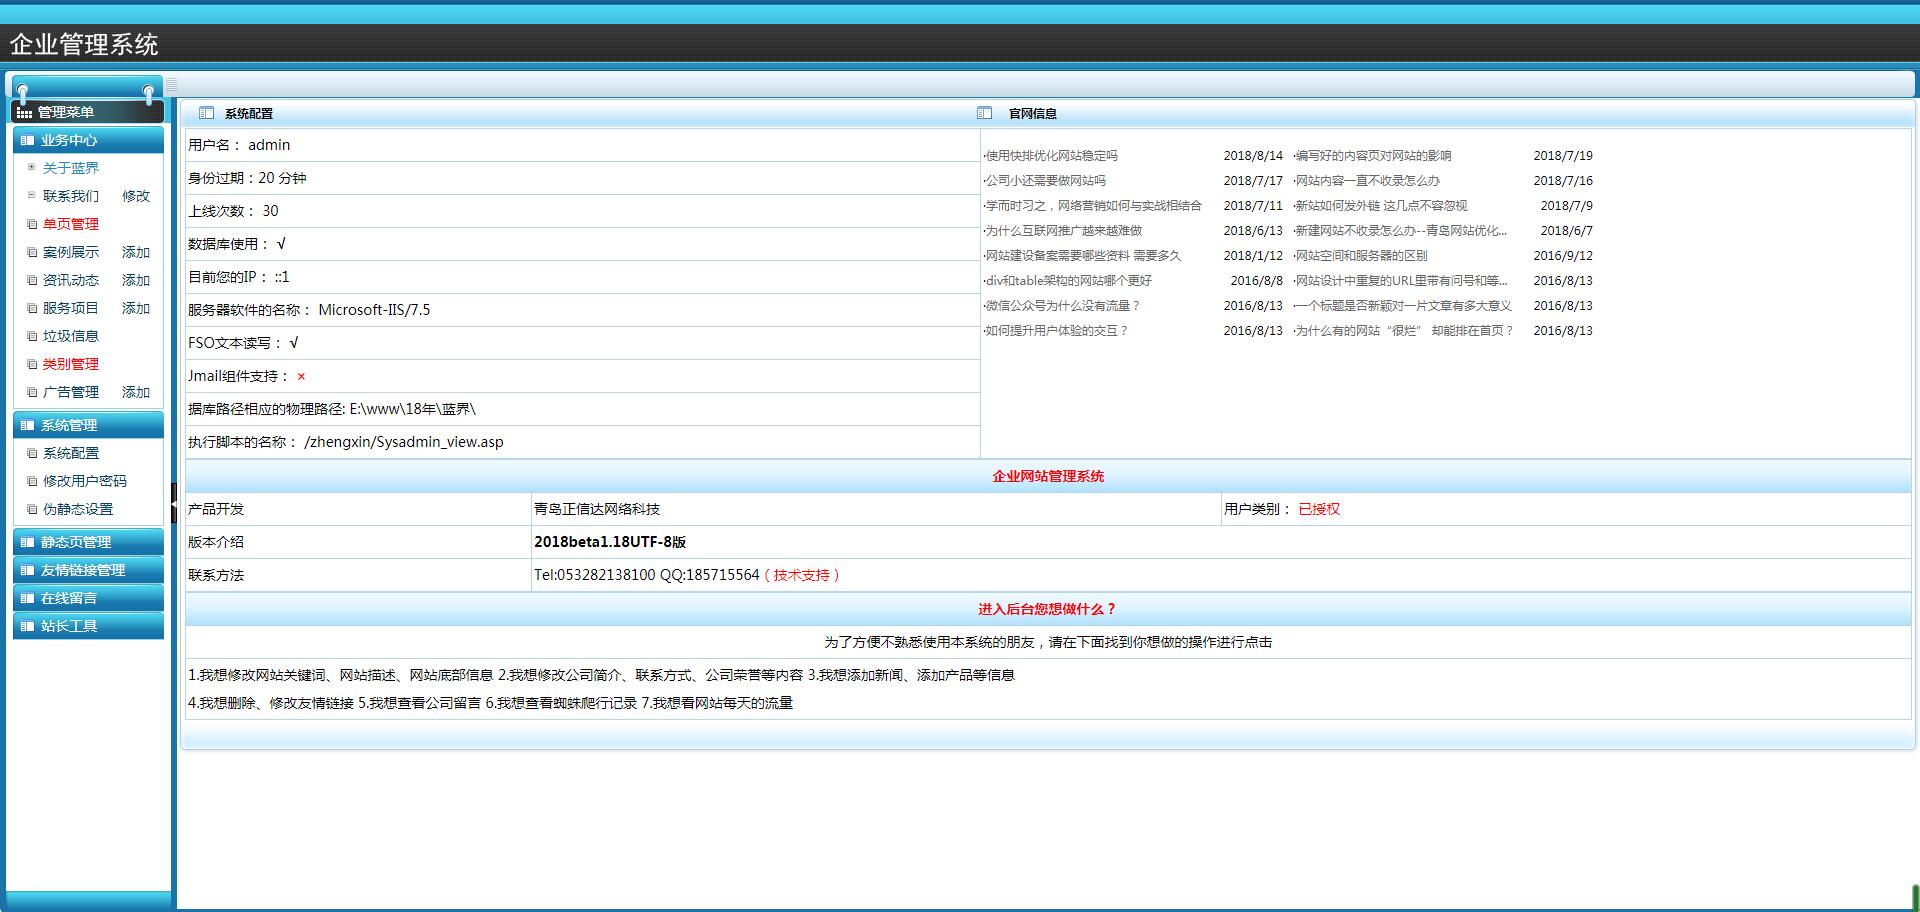Open 关于蓝界 in the sidebar

(70, 168)
